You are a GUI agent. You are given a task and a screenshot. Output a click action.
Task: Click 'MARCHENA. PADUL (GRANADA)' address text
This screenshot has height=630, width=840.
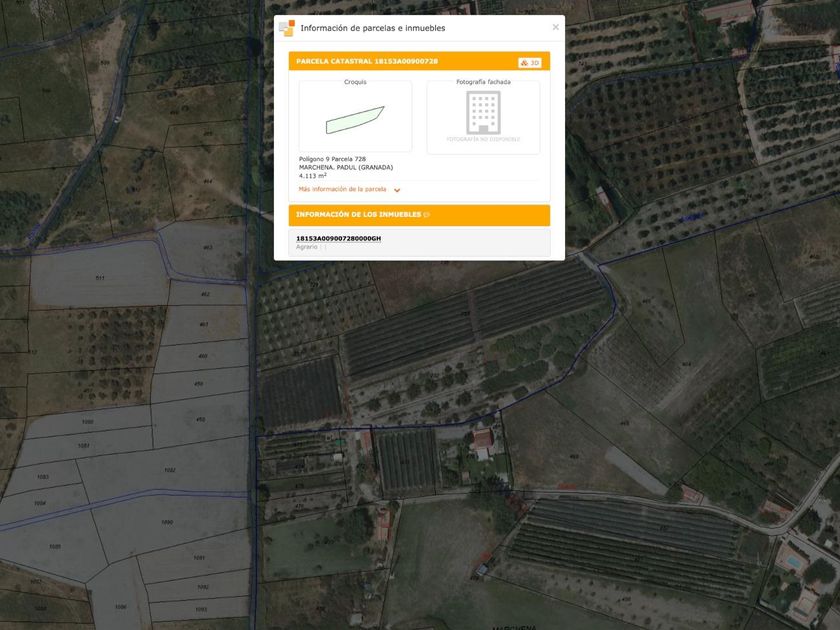click(346, 167)
